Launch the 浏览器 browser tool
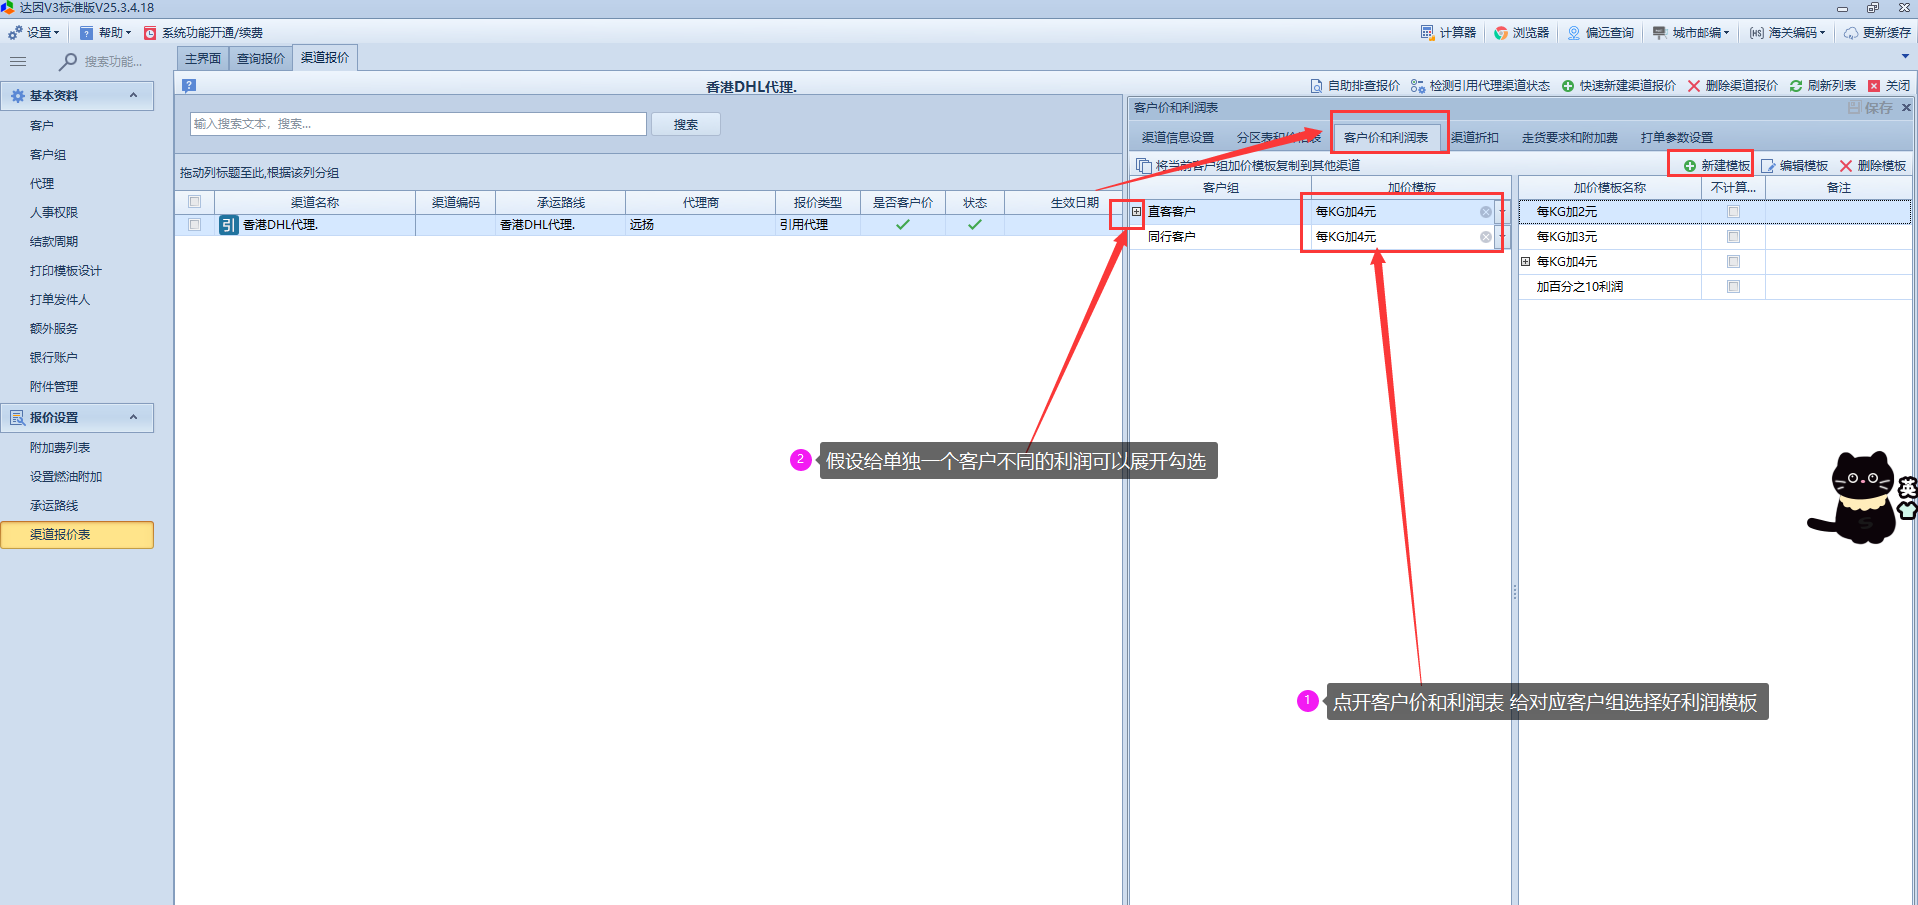 pos(1521,33)
